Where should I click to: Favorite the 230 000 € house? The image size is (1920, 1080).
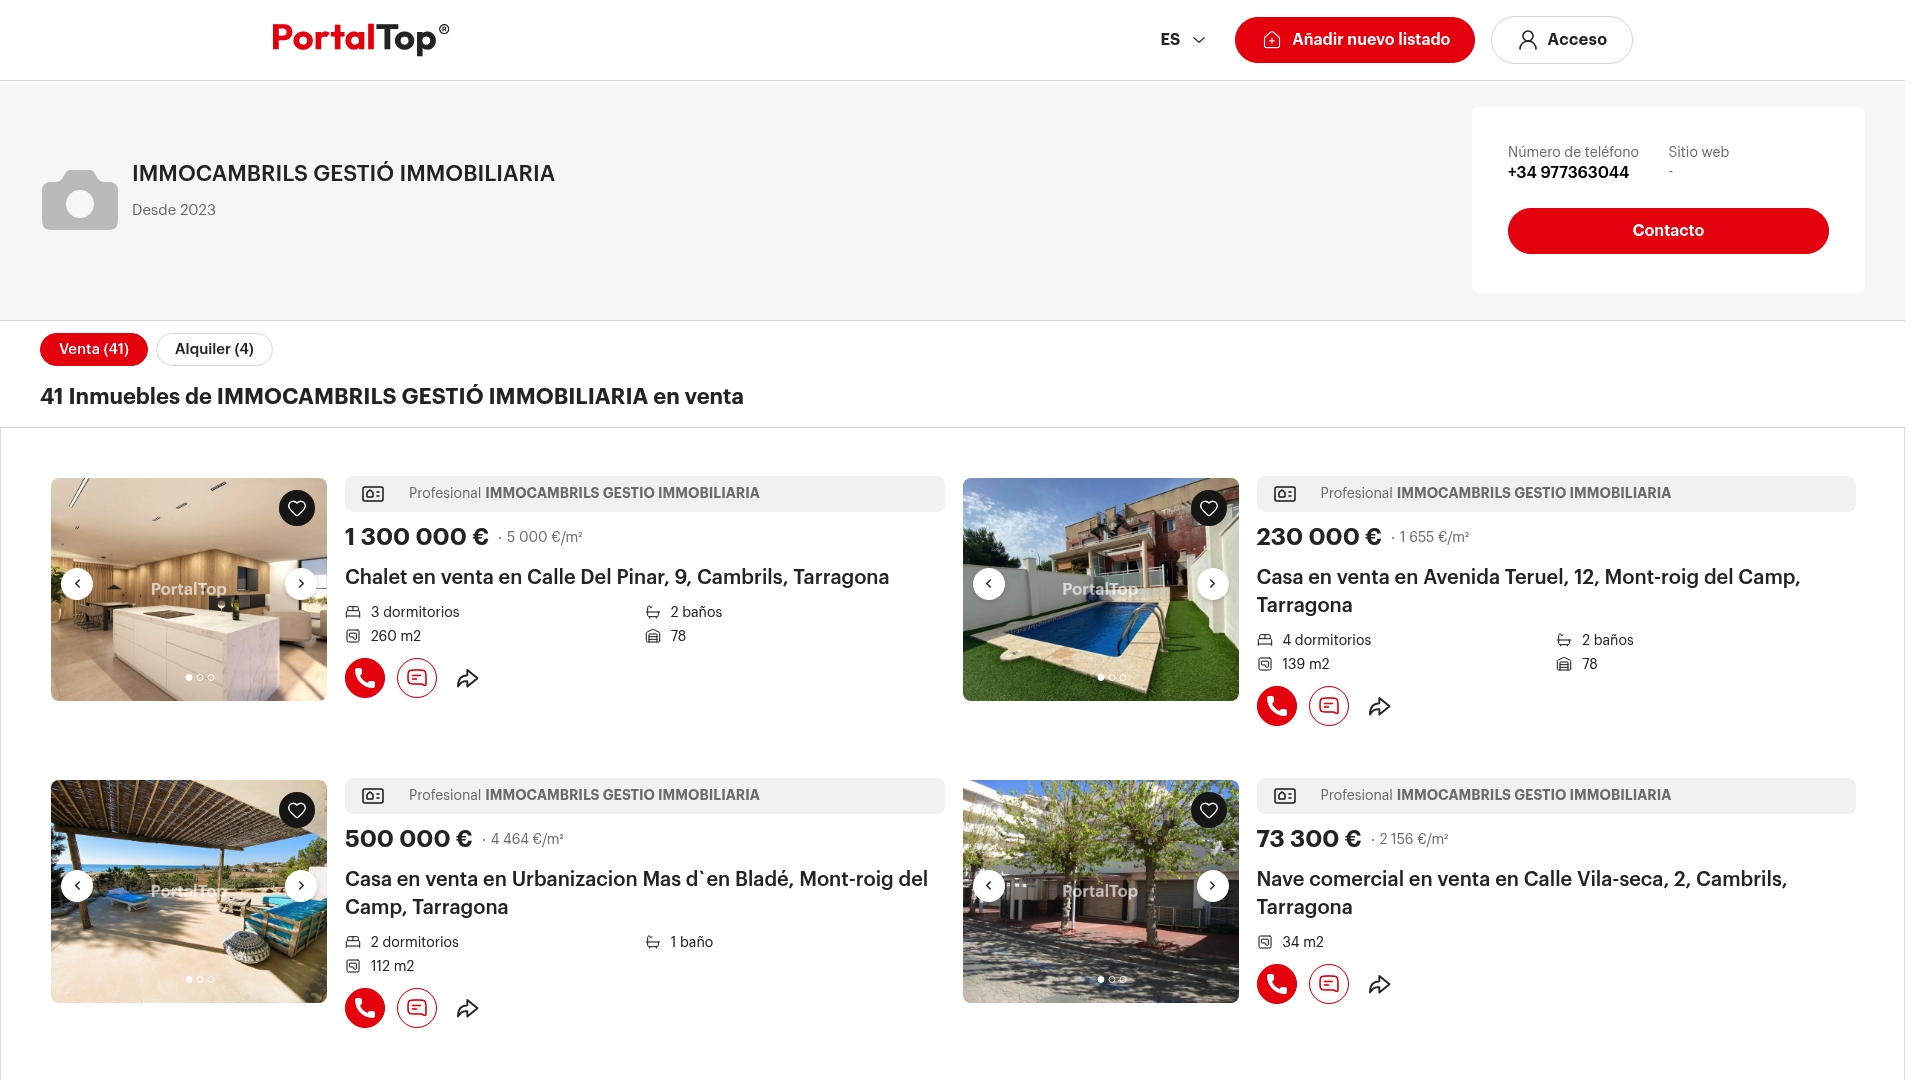click(1209, 508)
